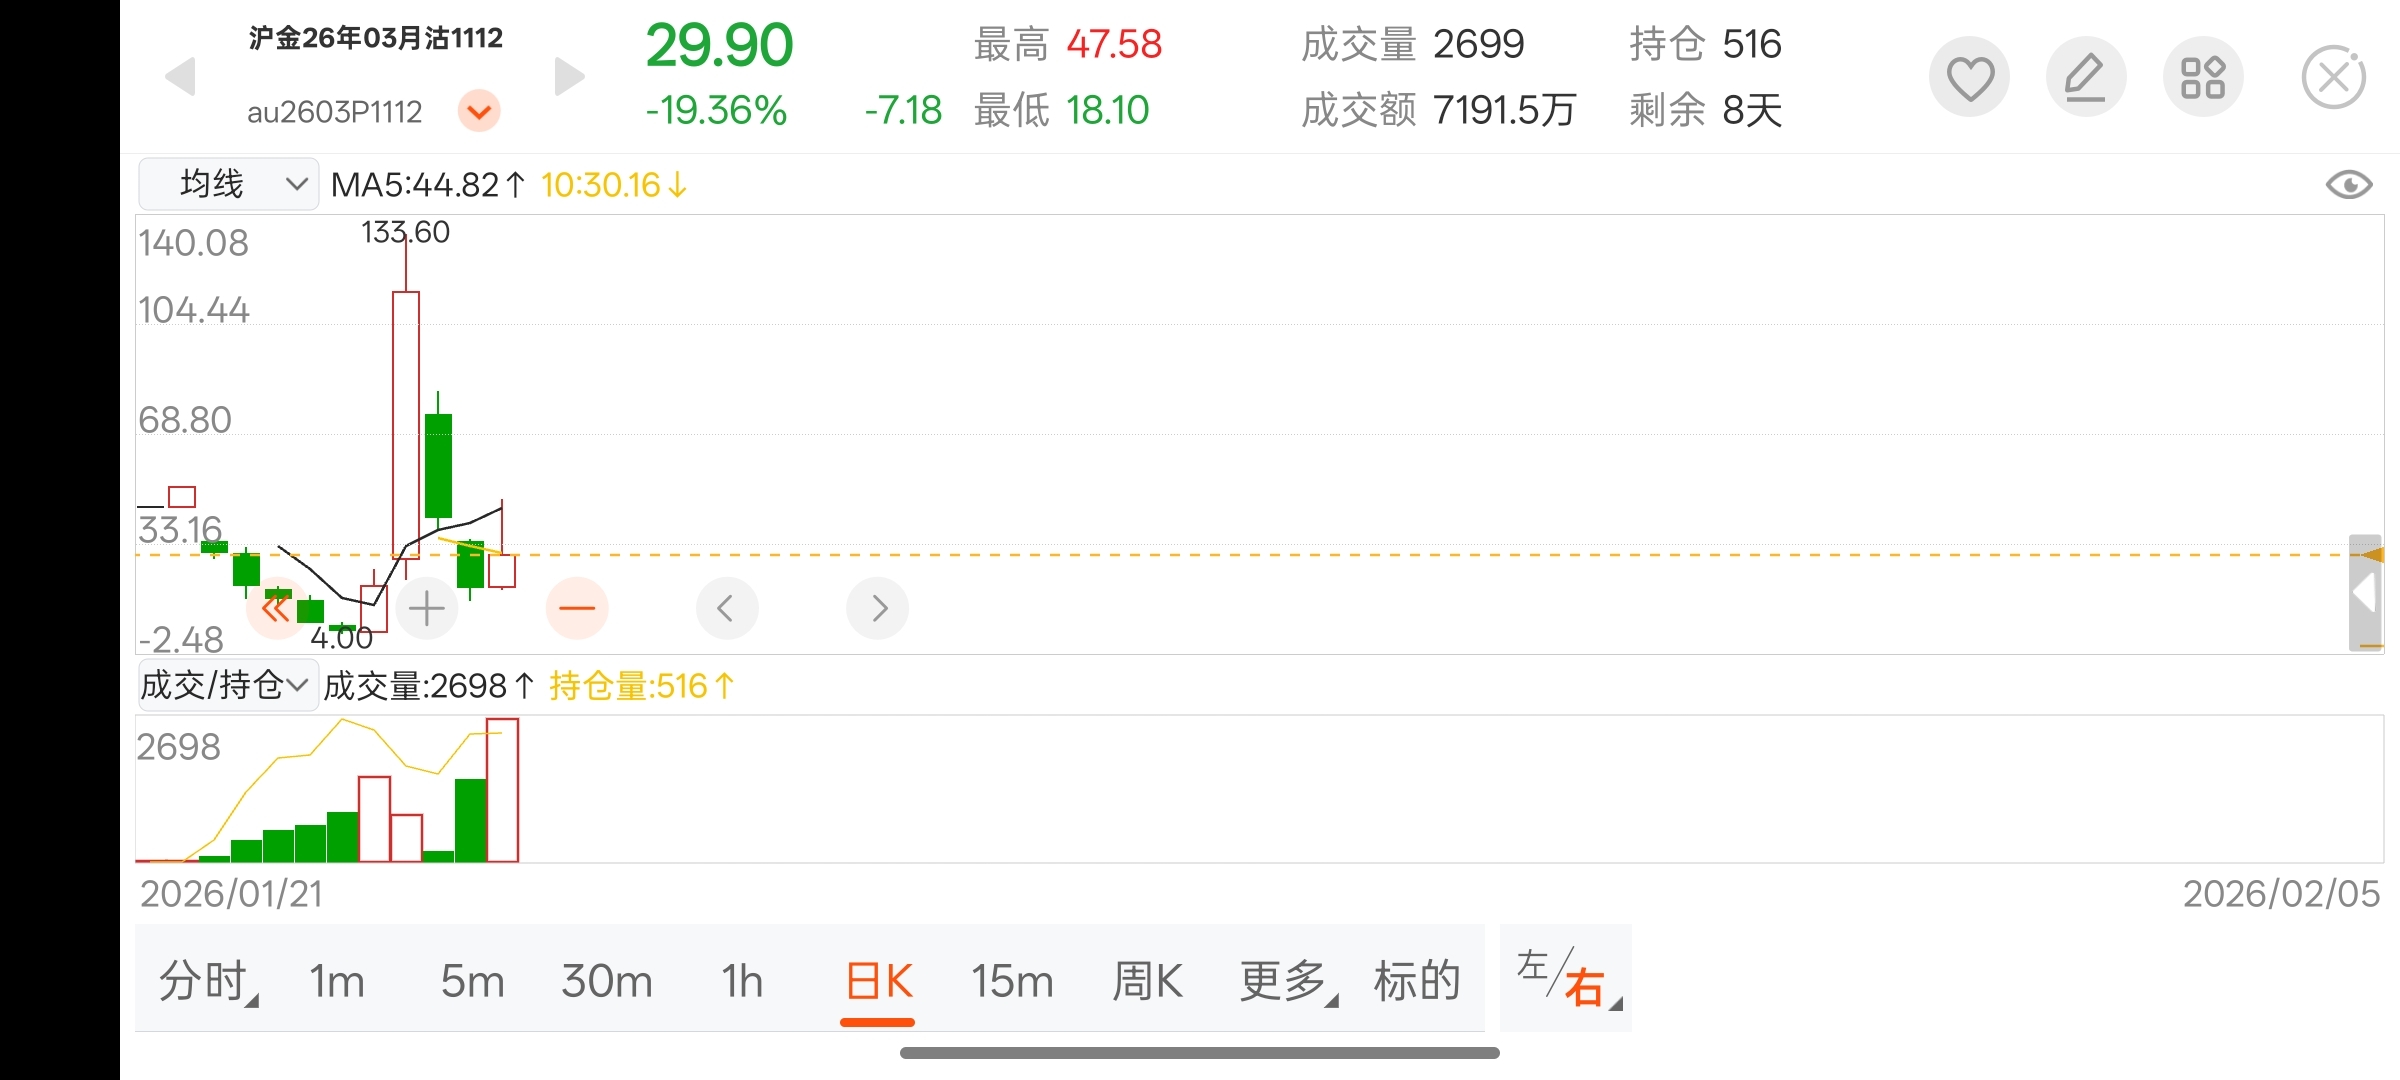Open the 更多 timeframes menu
This screenshot has height=1080, width=2400.
1286,981
